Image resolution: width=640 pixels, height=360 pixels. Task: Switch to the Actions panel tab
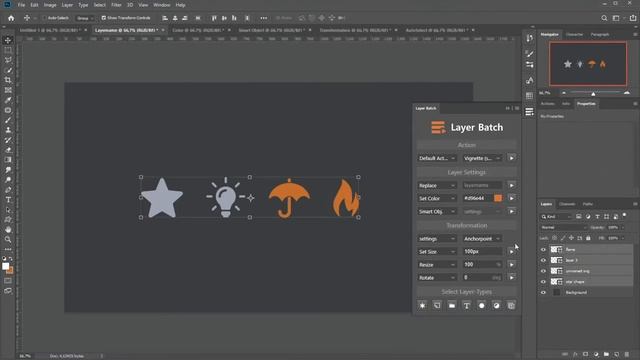click(548, 104)
